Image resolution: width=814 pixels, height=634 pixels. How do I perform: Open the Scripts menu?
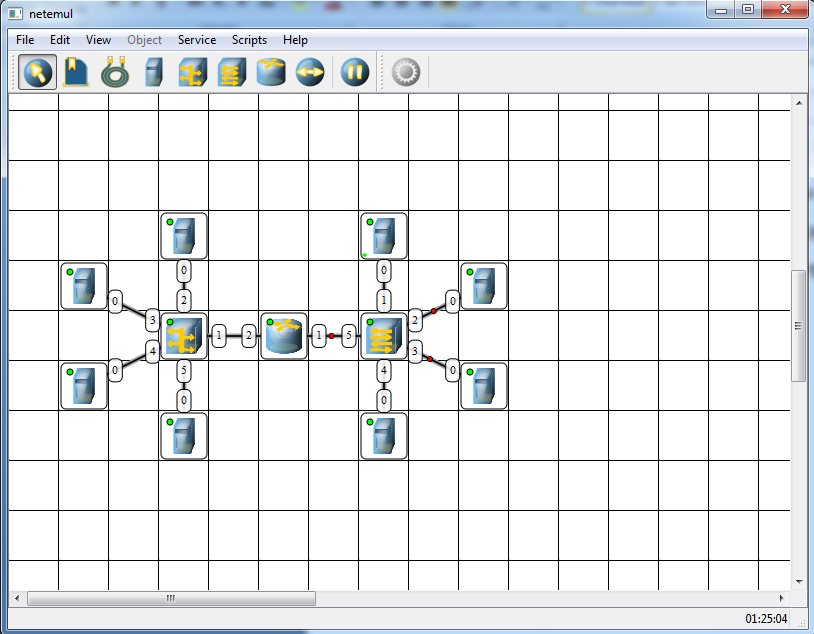(x=249, y=40)
